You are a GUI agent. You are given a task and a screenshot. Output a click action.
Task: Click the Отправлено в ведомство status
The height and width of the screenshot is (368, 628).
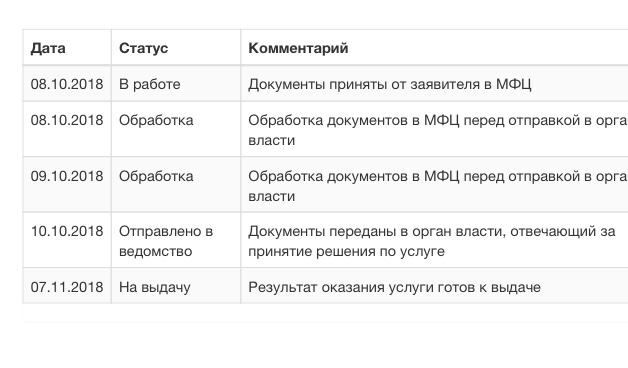pyautogui.click(x=166, y=241)
